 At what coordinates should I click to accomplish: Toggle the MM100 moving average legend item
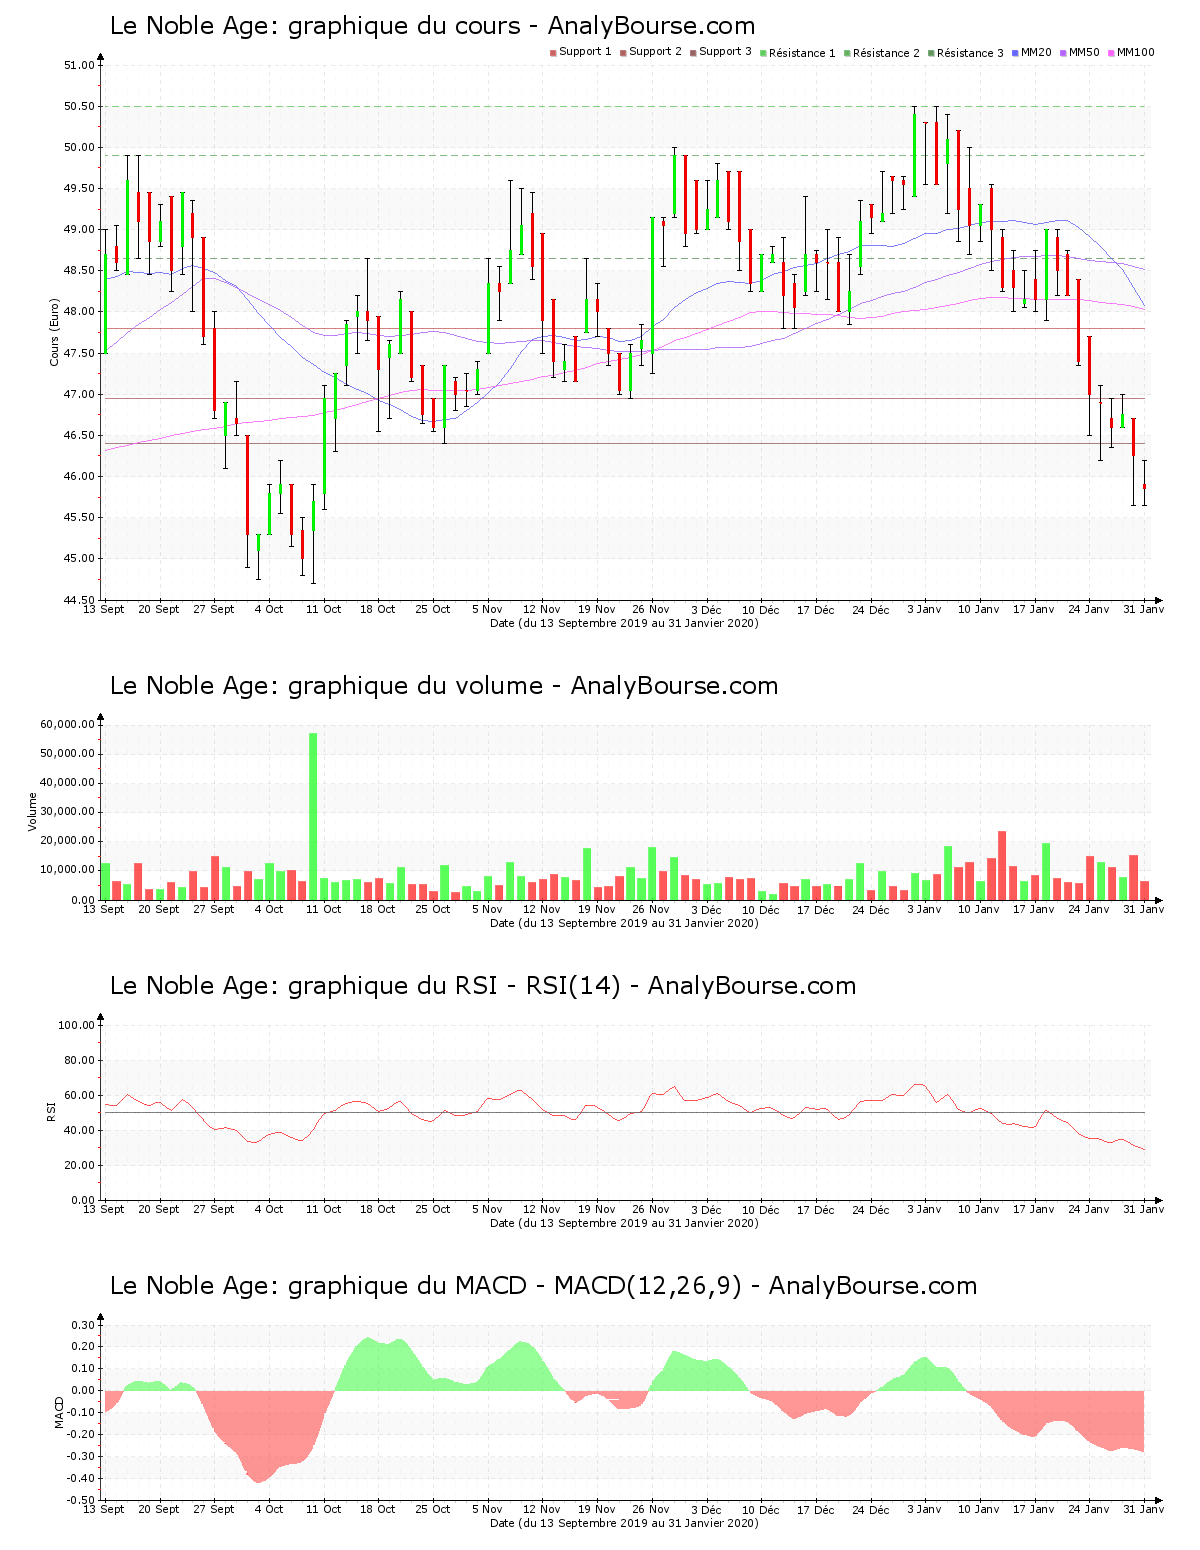tap(1134, 52)
